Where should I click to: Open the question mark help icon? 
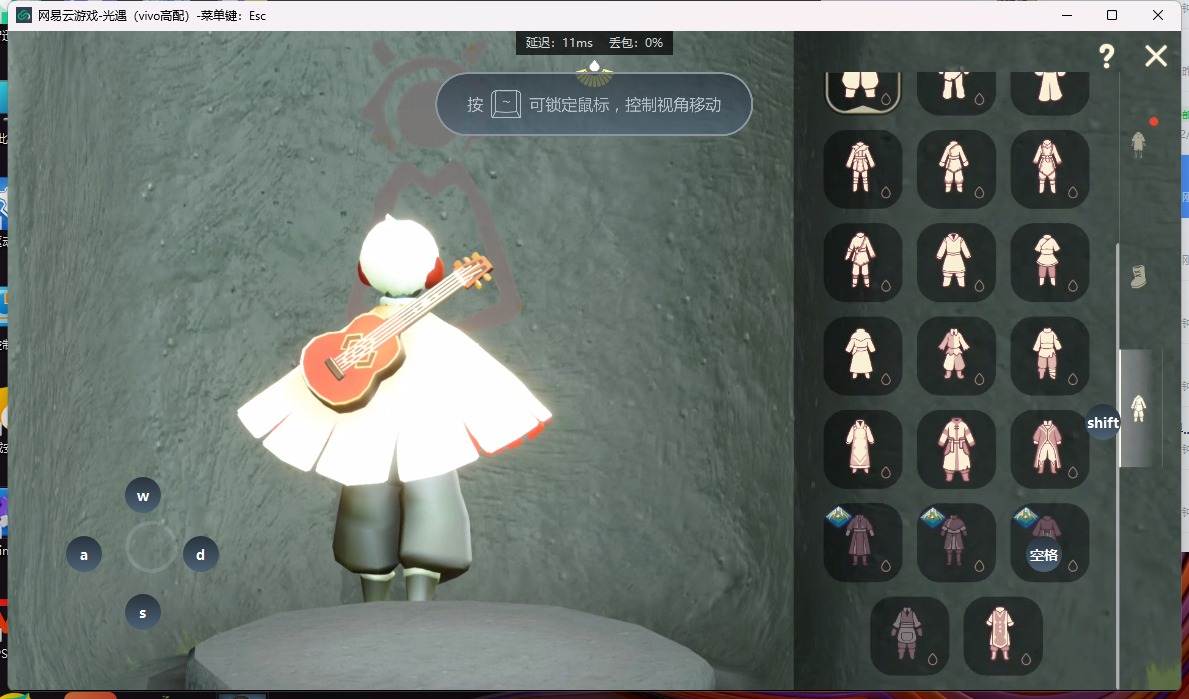pyautogui.click(x=1106, y=55)
